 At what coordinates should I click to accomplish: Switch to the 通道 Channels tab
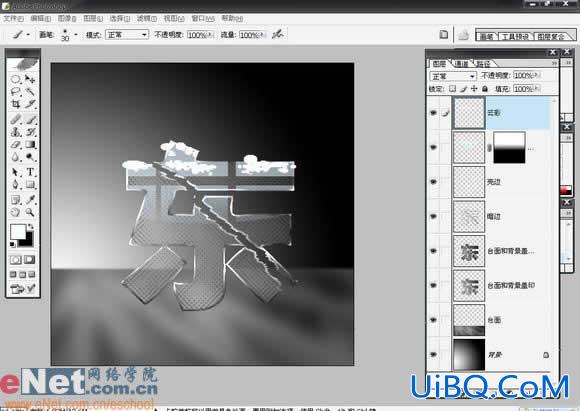(x=461, y=64)
